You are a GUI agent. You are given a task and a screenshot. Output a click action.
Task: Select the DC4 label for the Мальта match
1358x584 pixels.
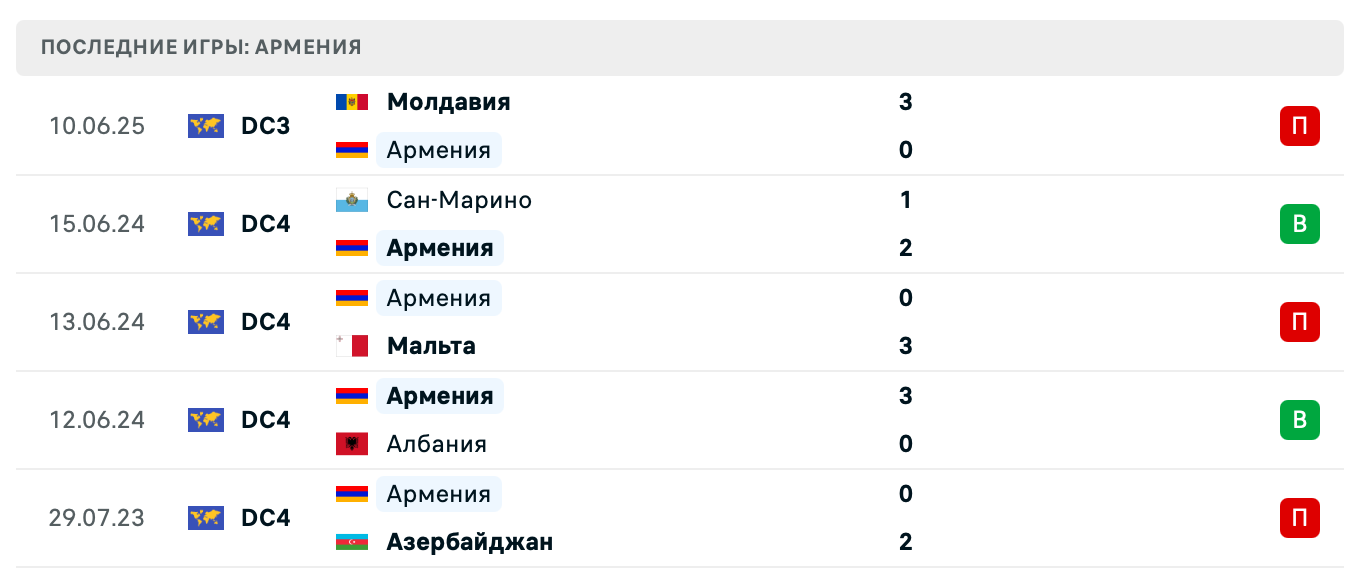[264, 322]
